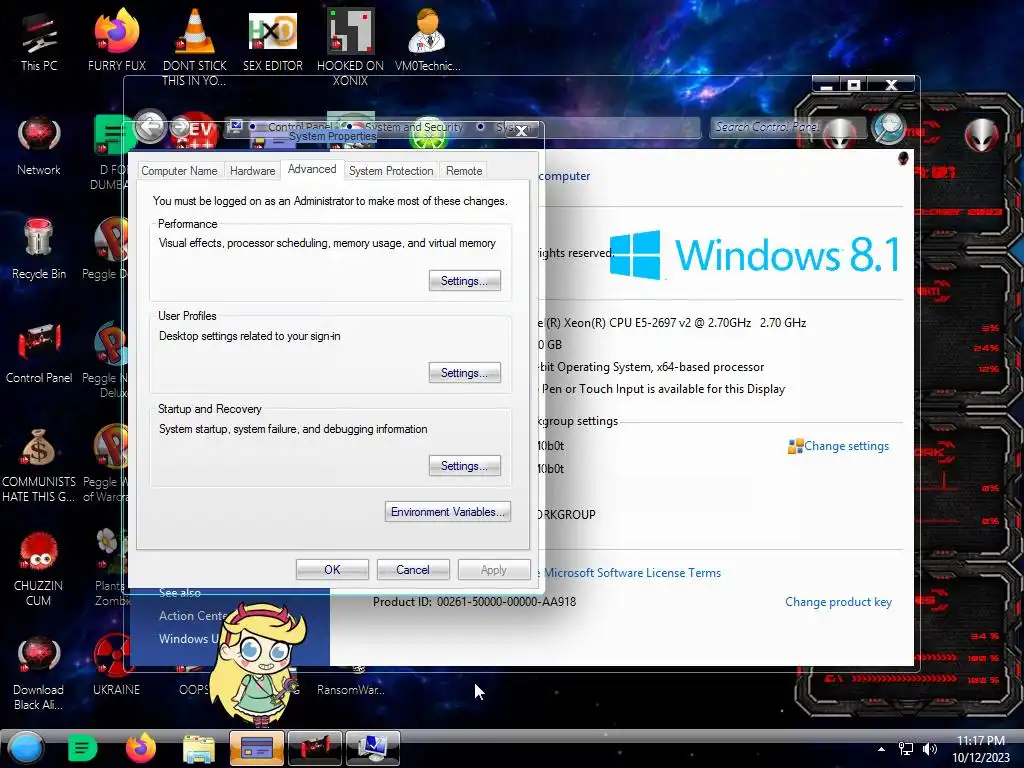Open the volume speaker tray icon
Viewport: 1024px width, 768px height.
[929, 749]
